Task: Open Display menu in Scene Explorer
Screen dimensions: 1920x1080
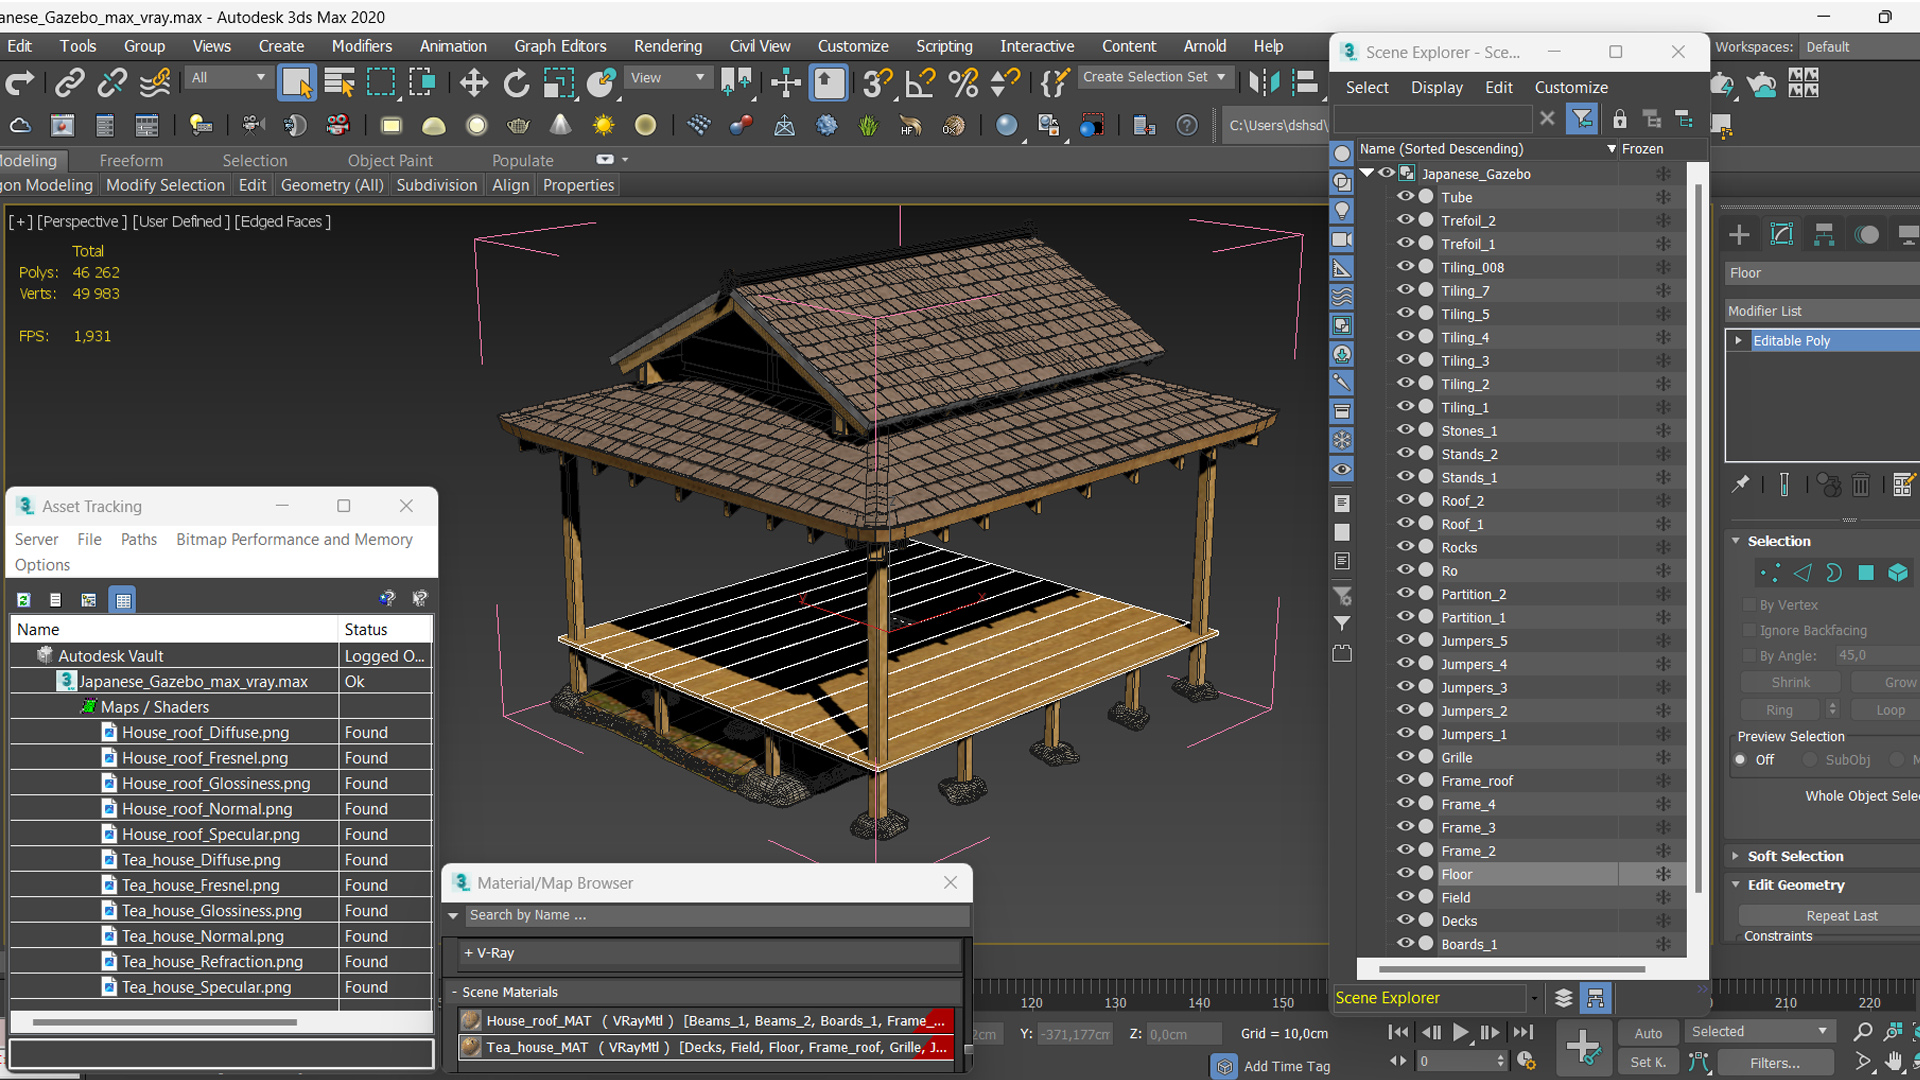Action: tap(1437, 88)
